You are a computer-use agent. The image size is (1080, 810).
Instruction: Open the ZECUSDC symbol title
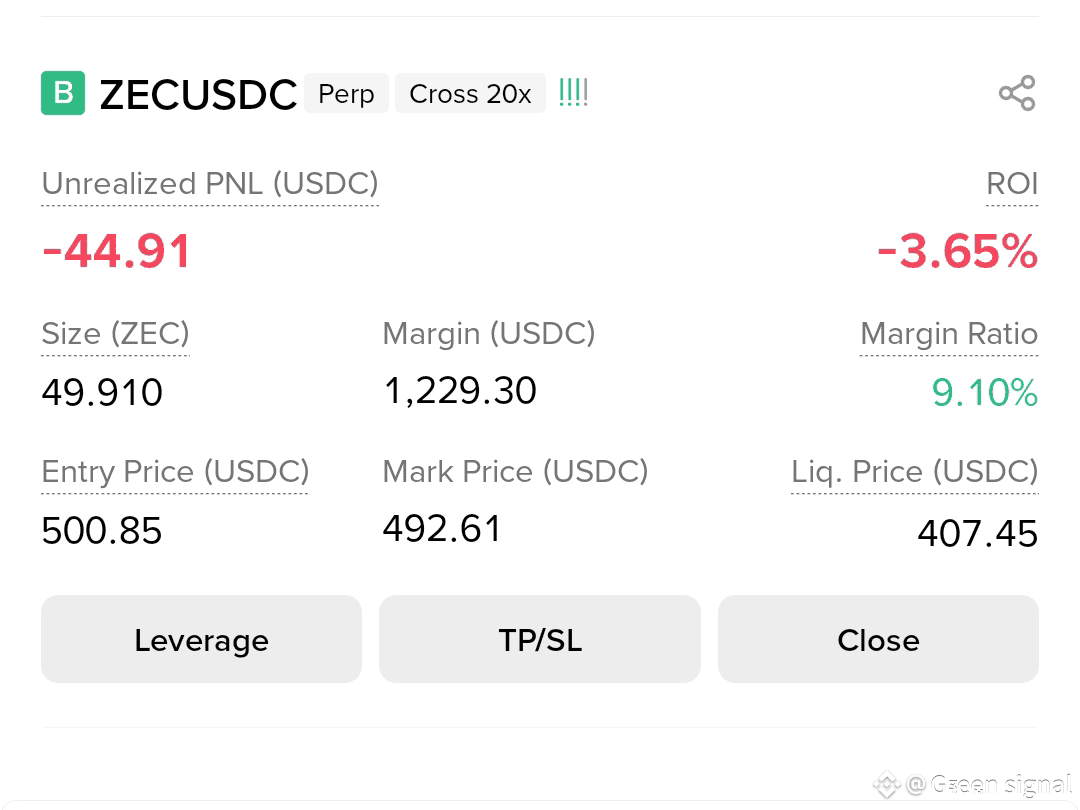[198, 94]
